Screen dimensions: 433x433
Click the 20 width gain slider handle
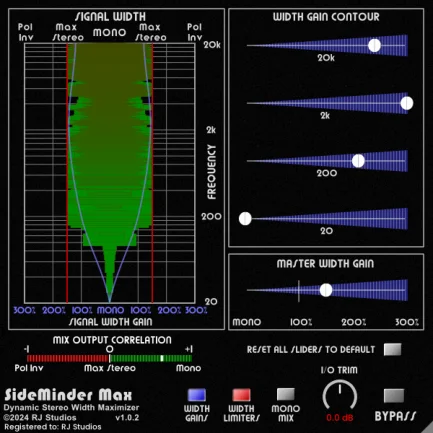[245, 219]
